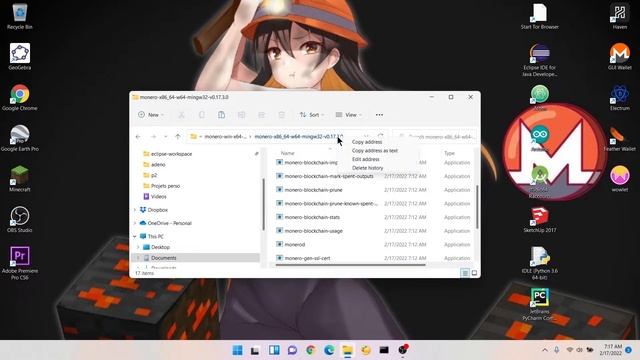Open the View dropdown menu
The image size is (640, 360).
tap(349, 115)
